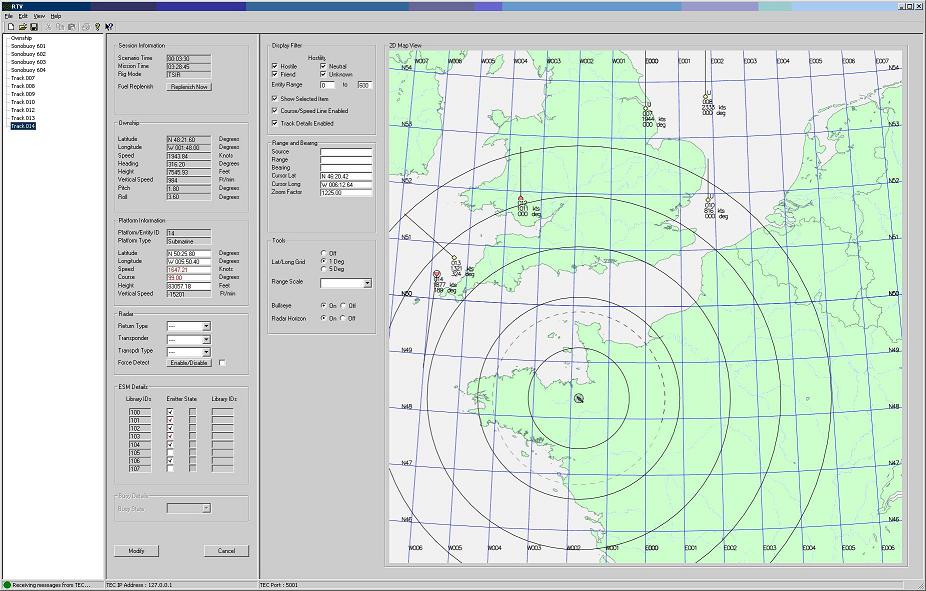Toggle Show Selected Item checkbox
This screenshot has width=926, height=591.
(275, 99)
